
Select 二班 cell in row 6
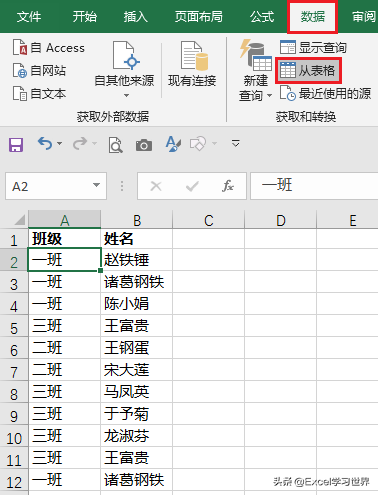coord(65,348)
